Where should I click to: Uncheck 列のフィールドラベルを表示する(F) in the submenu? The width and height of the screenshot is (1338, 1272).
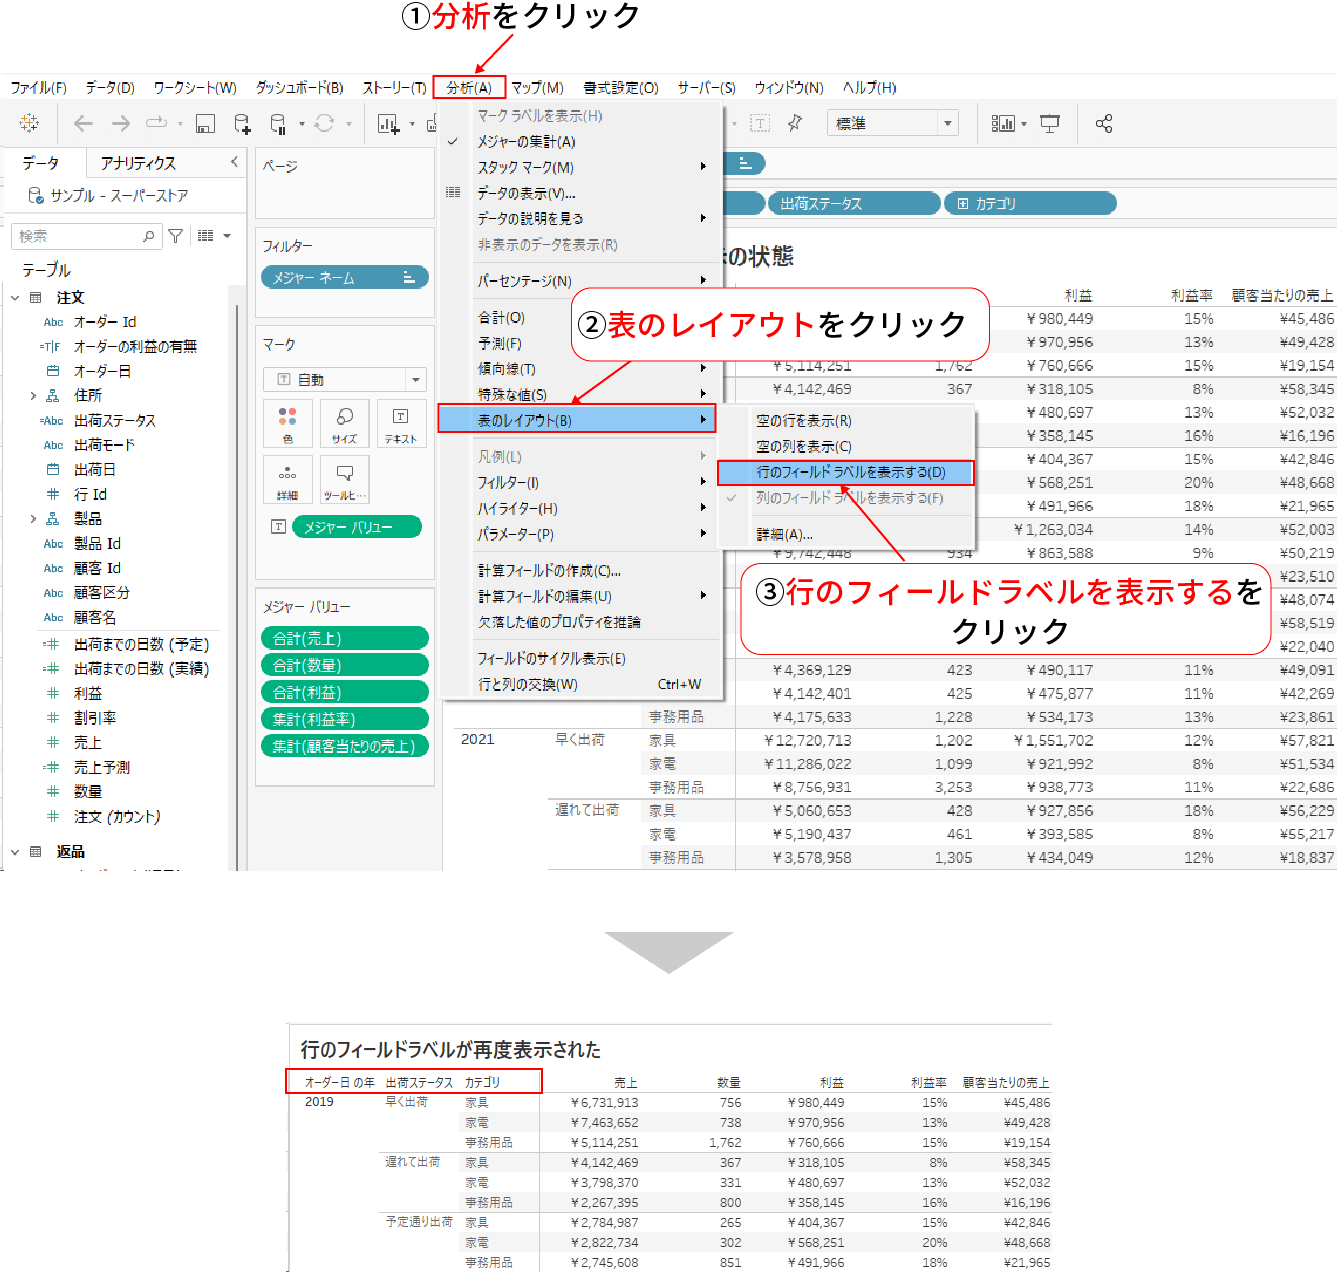[x=849, y=496]
